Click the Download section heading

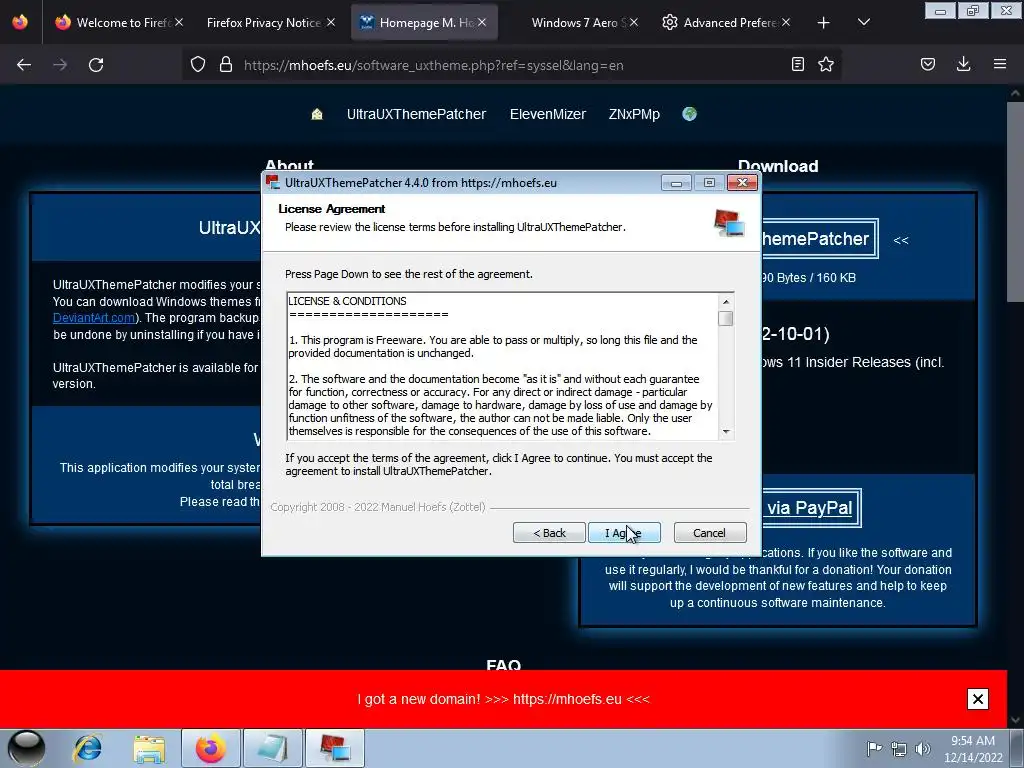click(x=778, y=166)
